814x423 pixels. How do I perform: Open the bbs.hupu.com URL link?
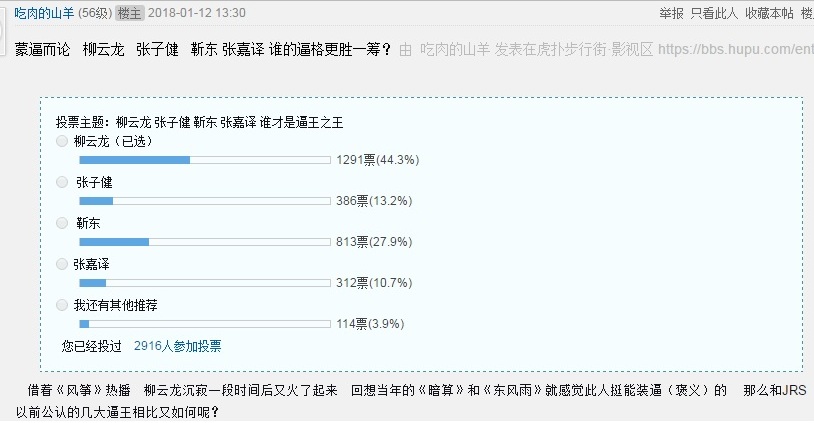coord(735,49)
